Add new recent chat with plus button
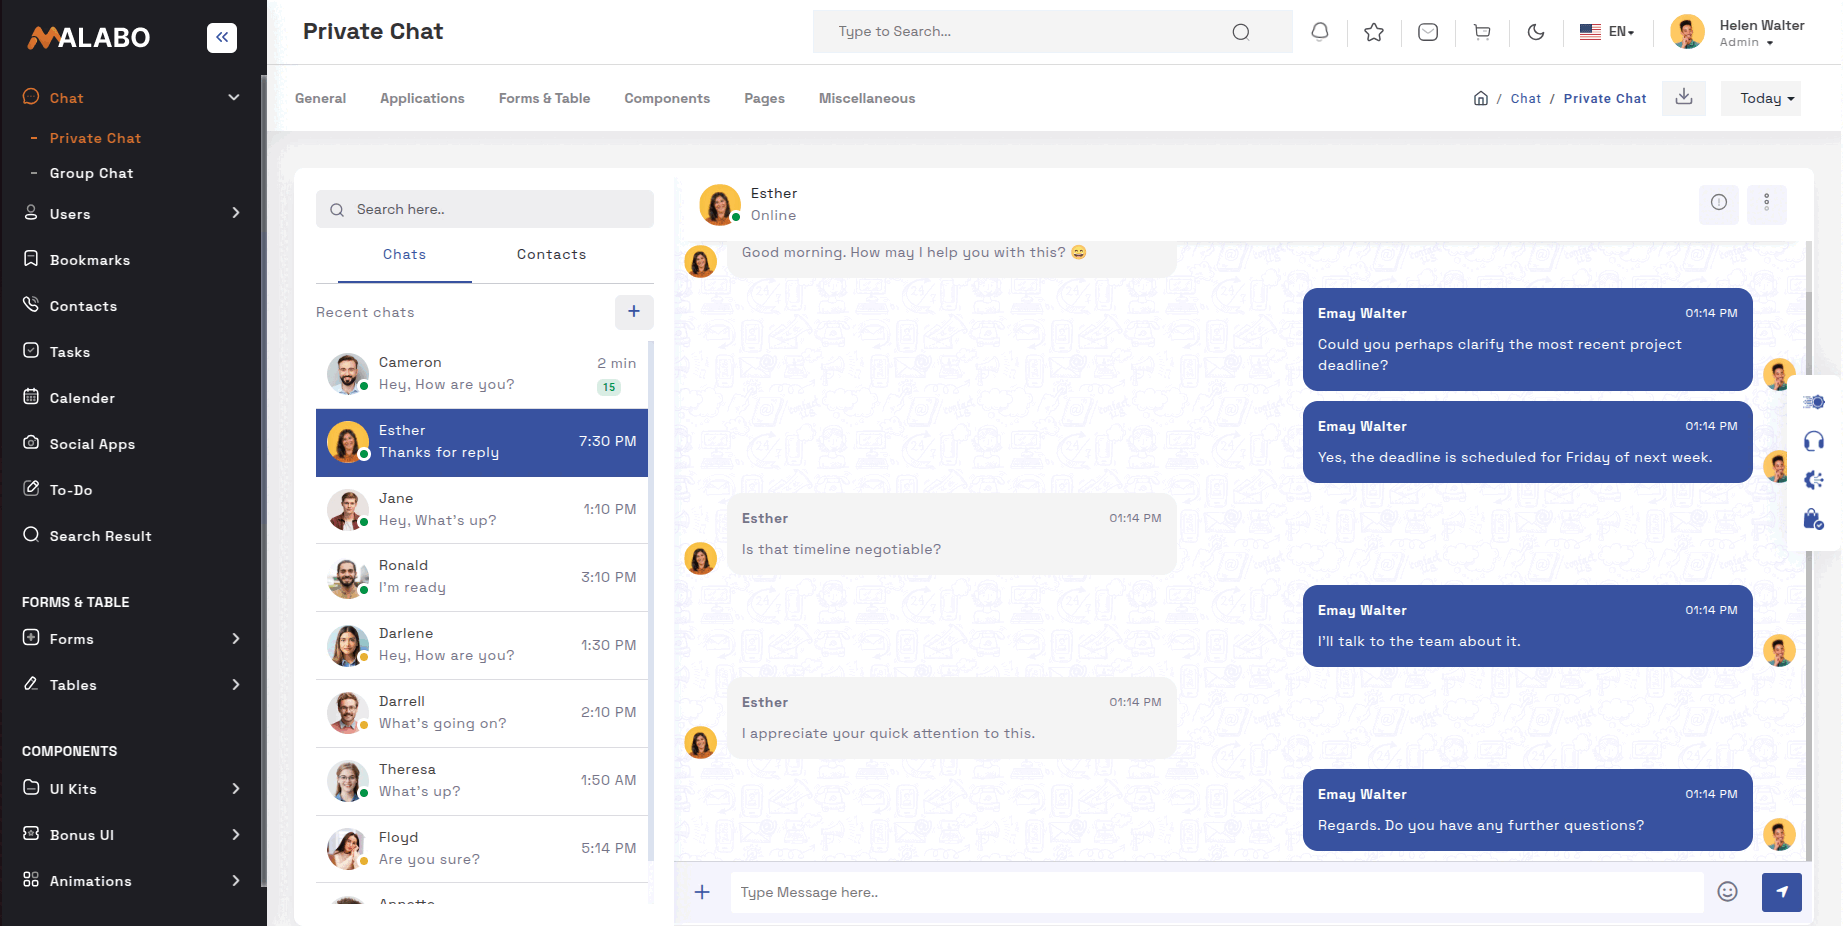The image size is (1843, 926). 634,312
